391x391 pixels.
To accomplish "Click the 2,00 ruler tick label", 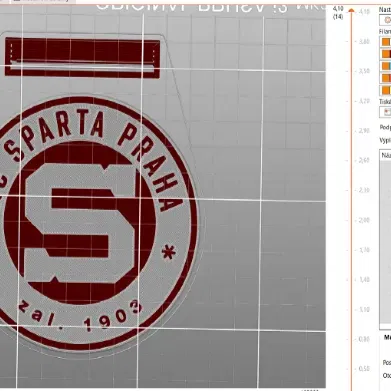I will 364,220.
